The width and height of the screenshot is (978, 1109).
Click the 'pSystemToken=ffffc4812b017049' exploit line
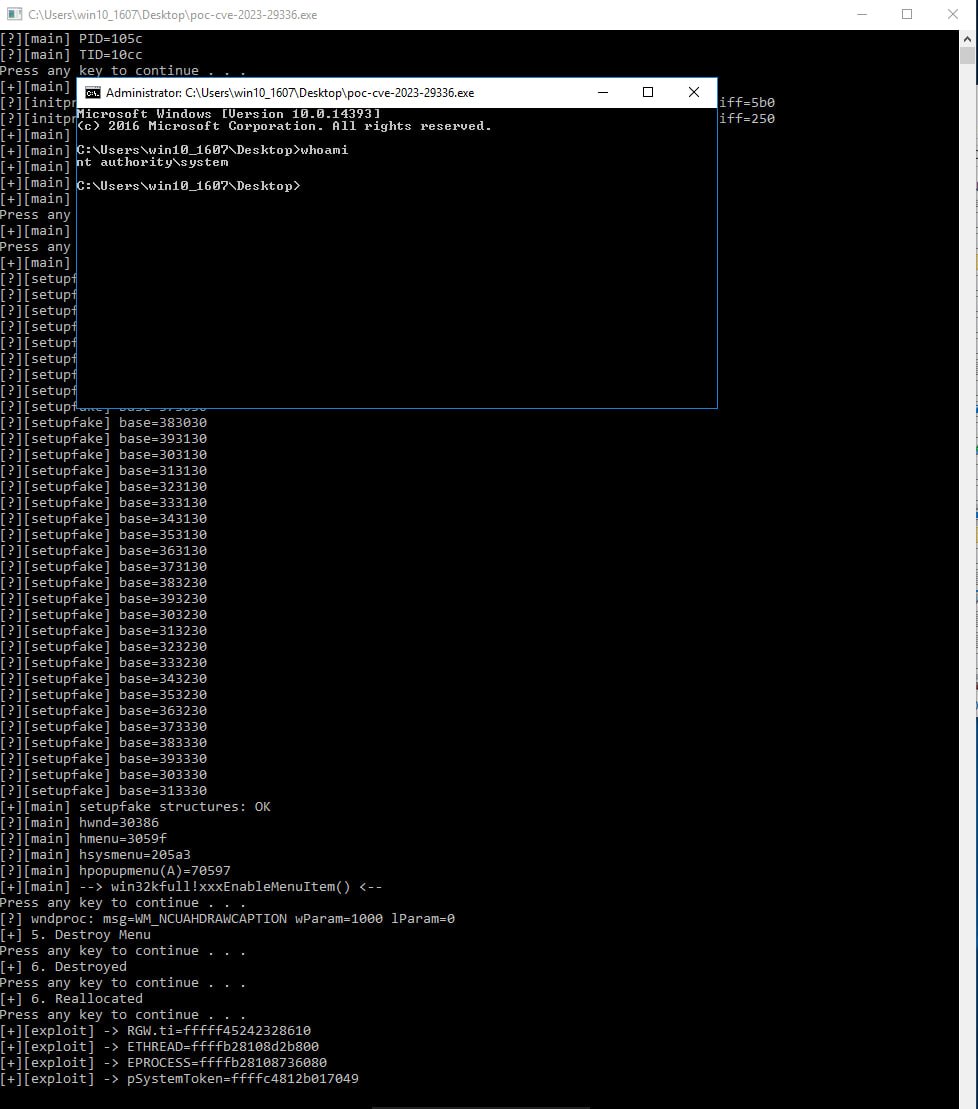click(180, 1079)
